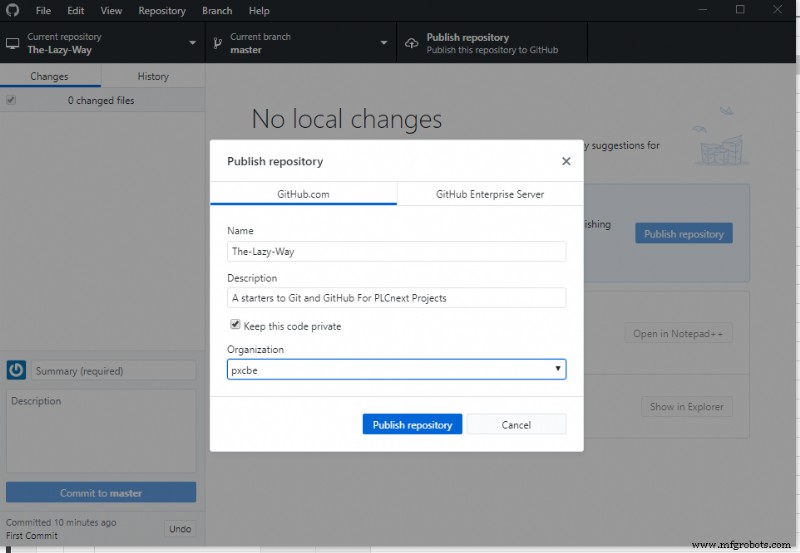Click the repository Name input field
800x553 pixels.
pos(396,252)
